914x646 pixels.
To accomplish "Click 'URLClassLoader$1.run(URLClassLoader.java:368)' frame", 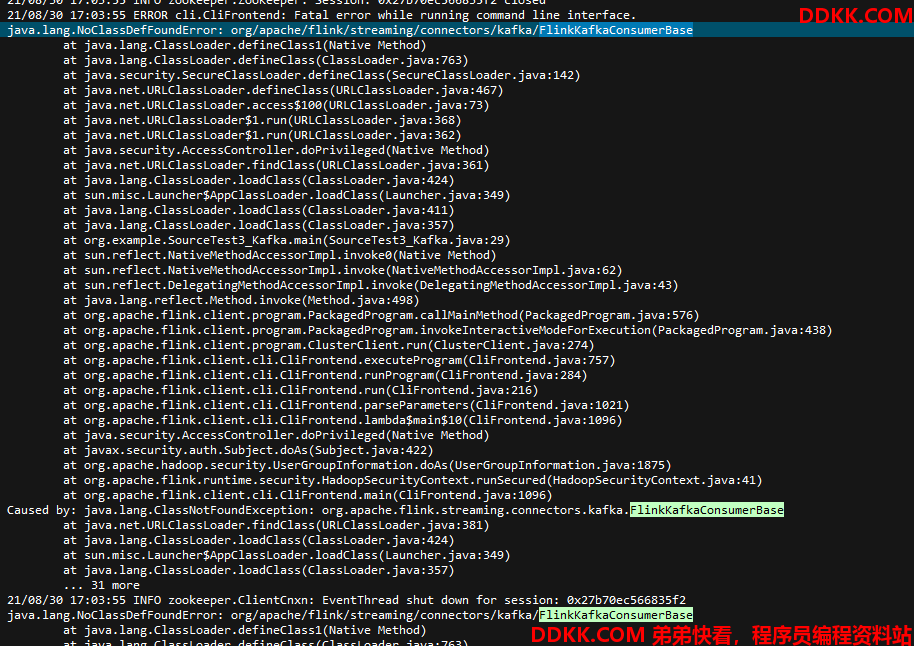I will coord(262,120).
